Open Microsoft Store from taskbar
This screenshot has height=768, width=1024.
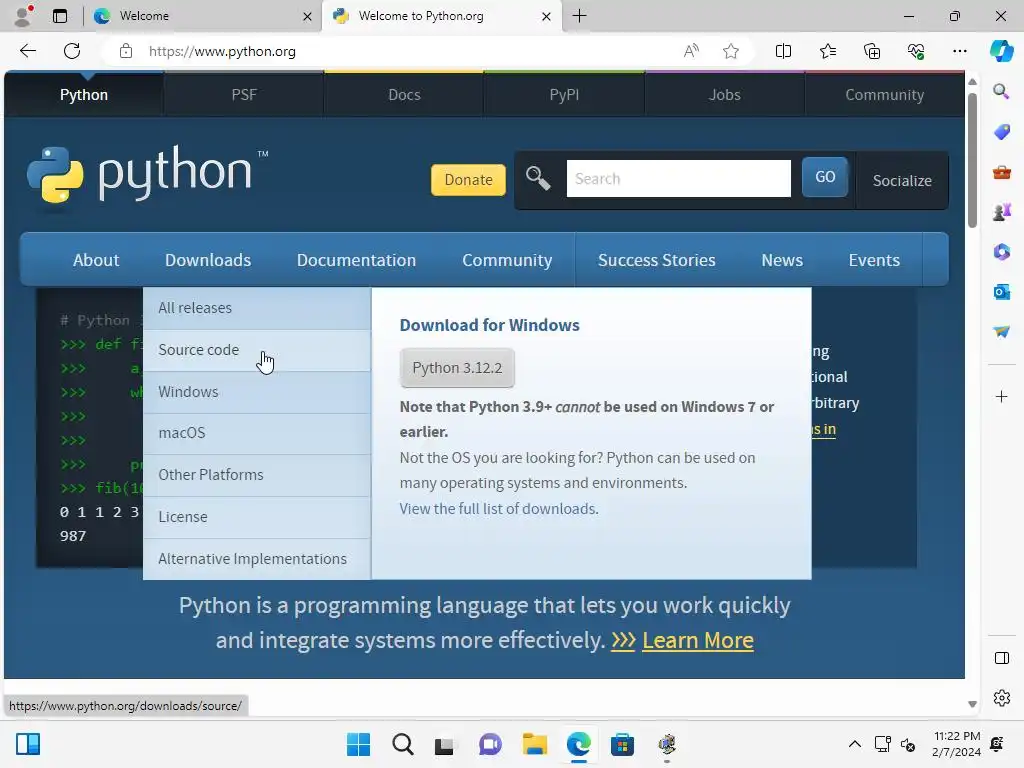(x=622, y=744)
